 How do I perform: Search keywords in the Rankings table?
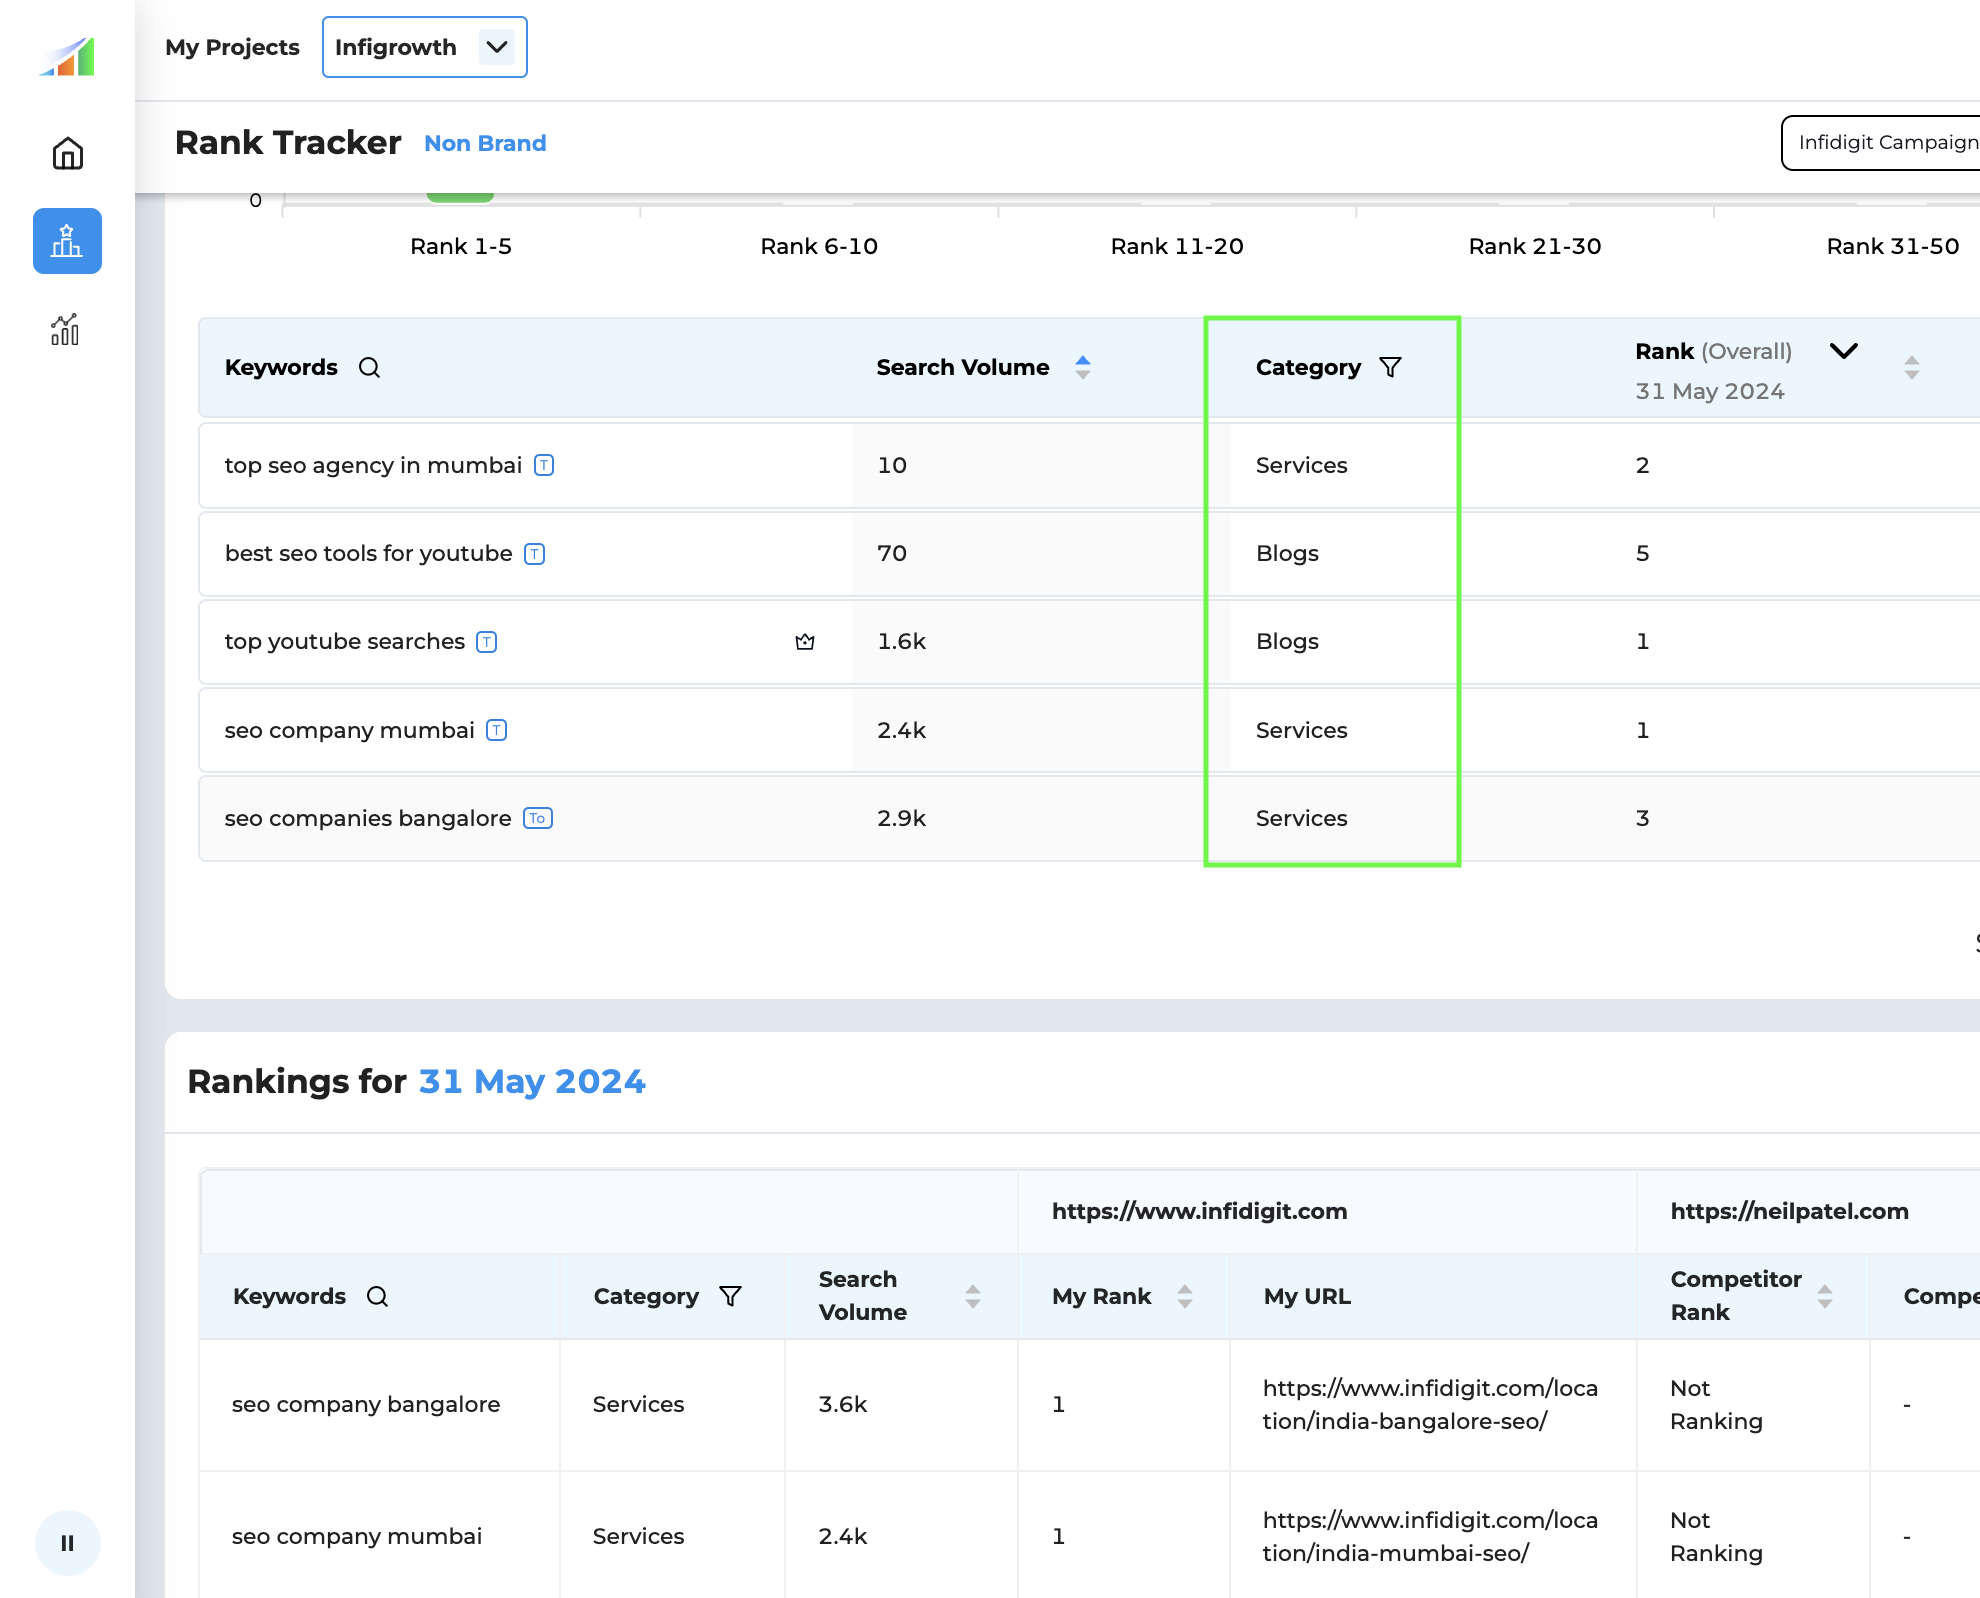(x=377, y=1296)
